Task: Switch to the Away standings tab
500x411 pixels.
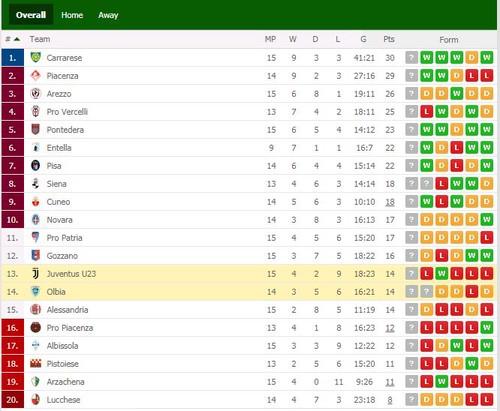Action: pos(108,15)
